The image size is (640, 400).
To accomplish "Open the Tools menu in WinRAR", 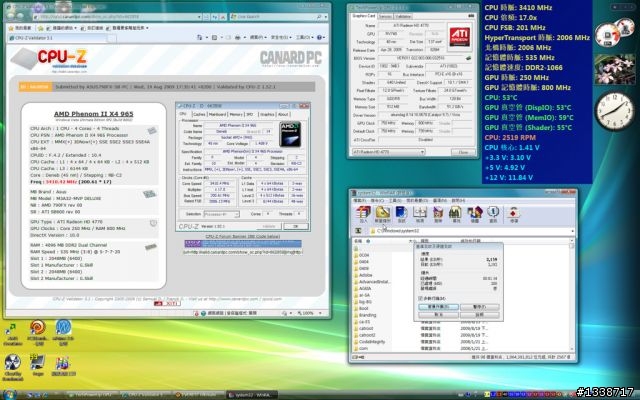I will 395,200.
